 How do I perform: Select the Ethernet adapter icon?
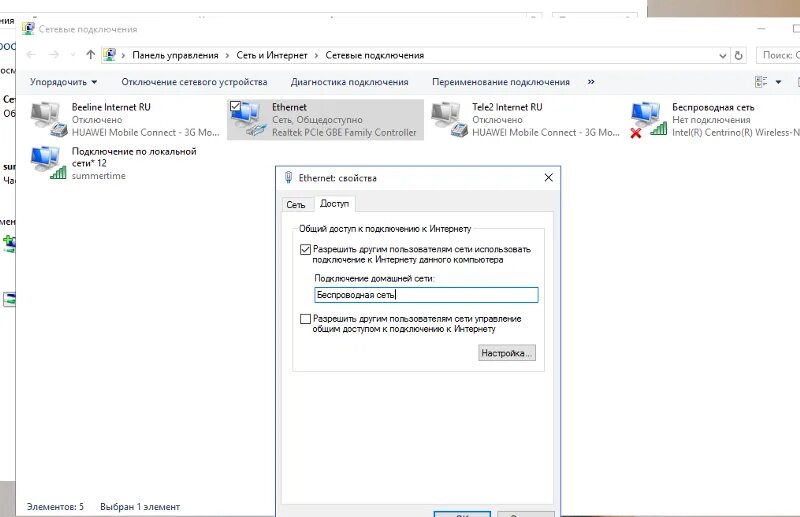(x=249, y=119)
